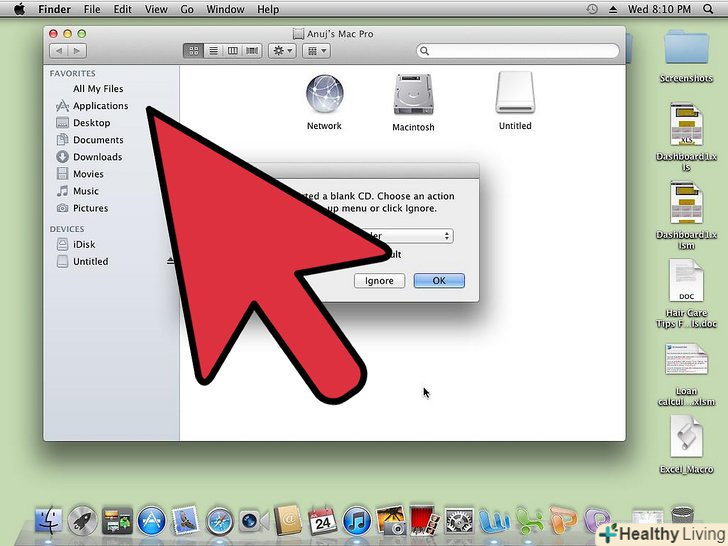
Task: Click the OK button in dialog
Action: (439, 280)
